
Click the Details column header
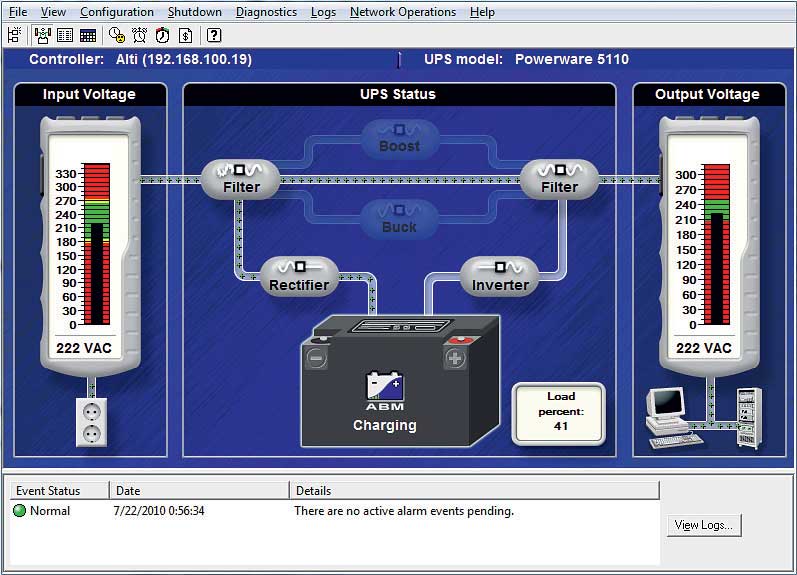click(475, 491)
